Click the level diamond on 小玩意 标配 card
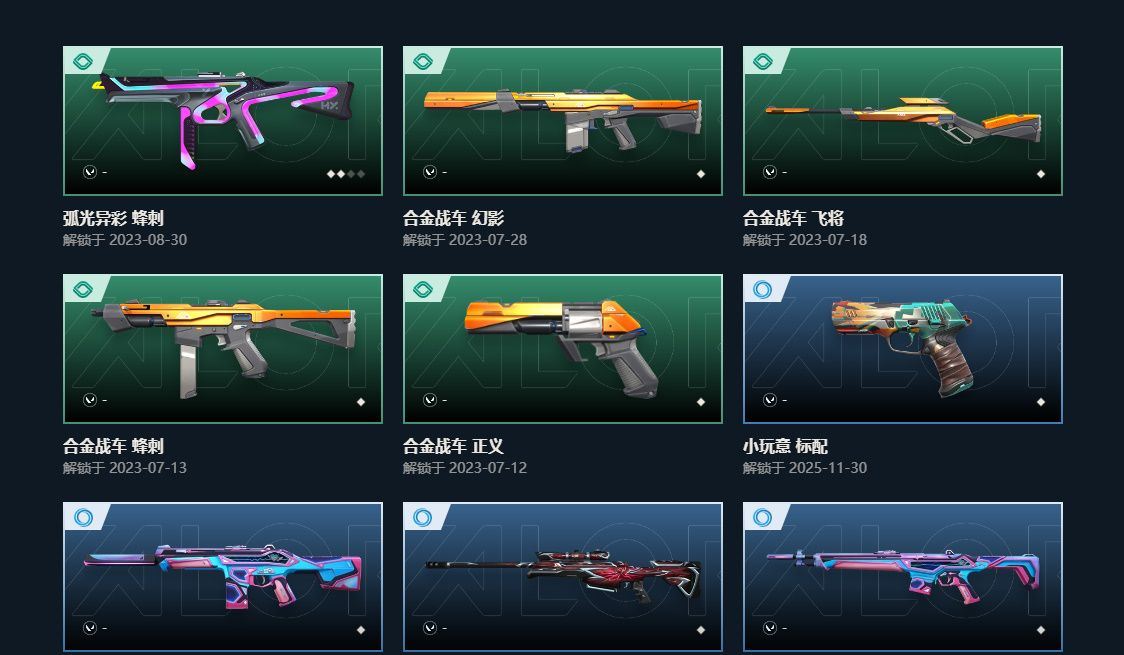The width and height of the screenshot is (1124, 655). click(1041, 402)
